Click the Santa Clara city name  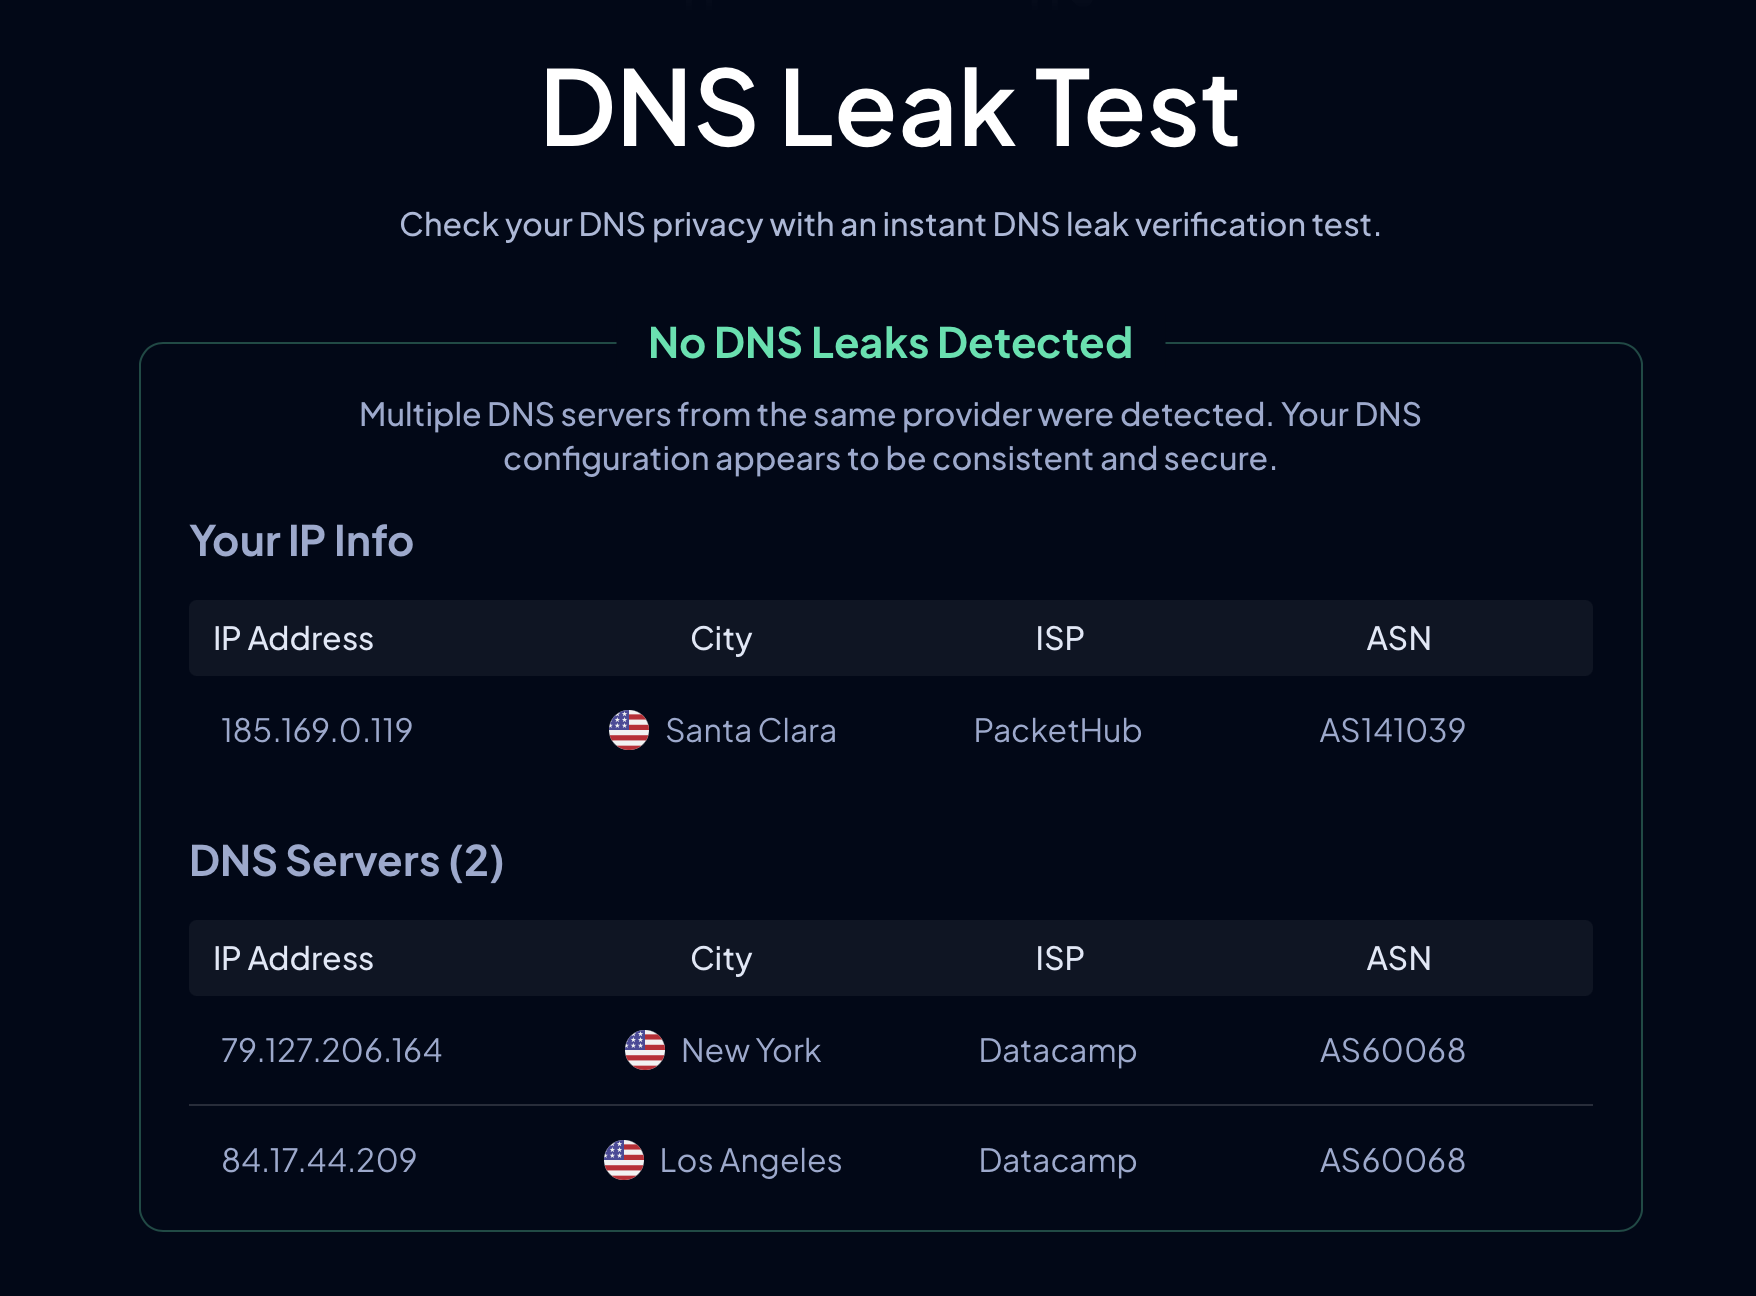pos(750,730)
